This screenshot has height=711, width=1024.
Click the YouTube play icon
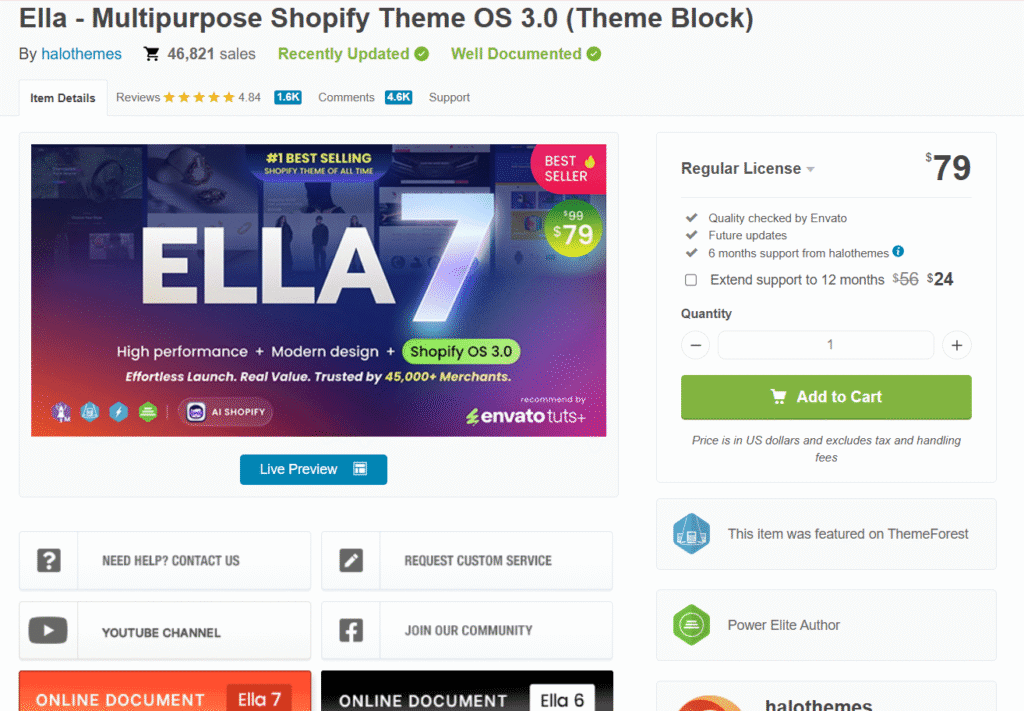pyautogui.click(x=48, y=630)
